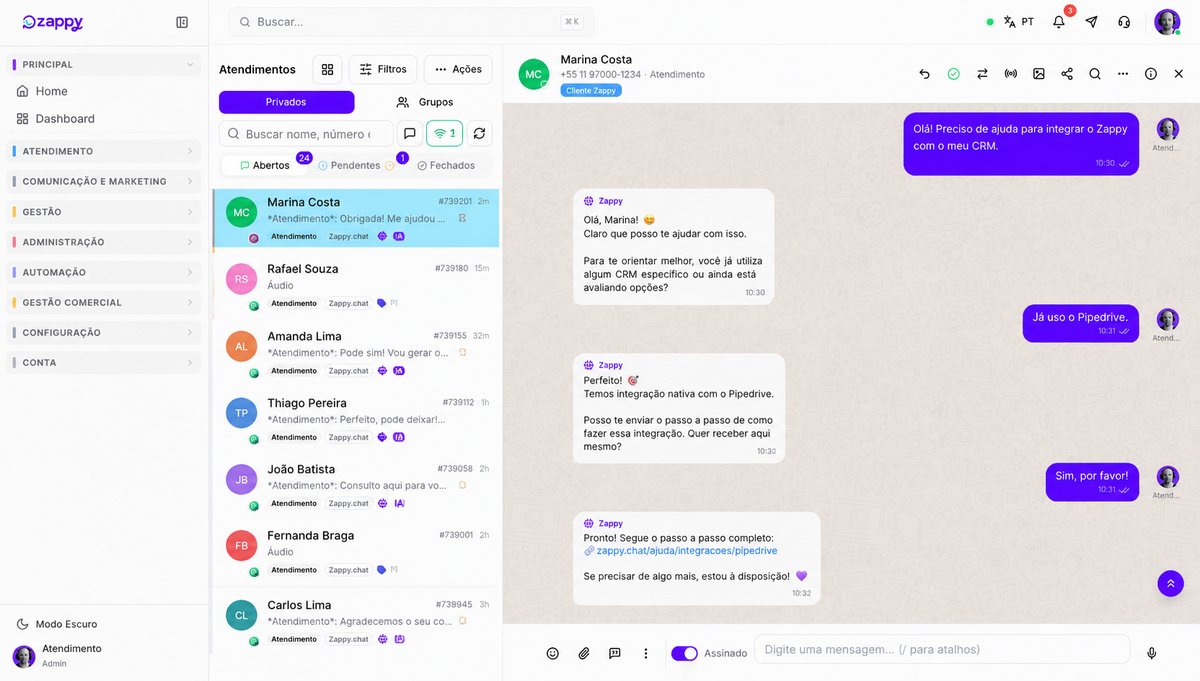Focus the Buscar nome, número search field
1200x681 pixels.
point(306,134)
